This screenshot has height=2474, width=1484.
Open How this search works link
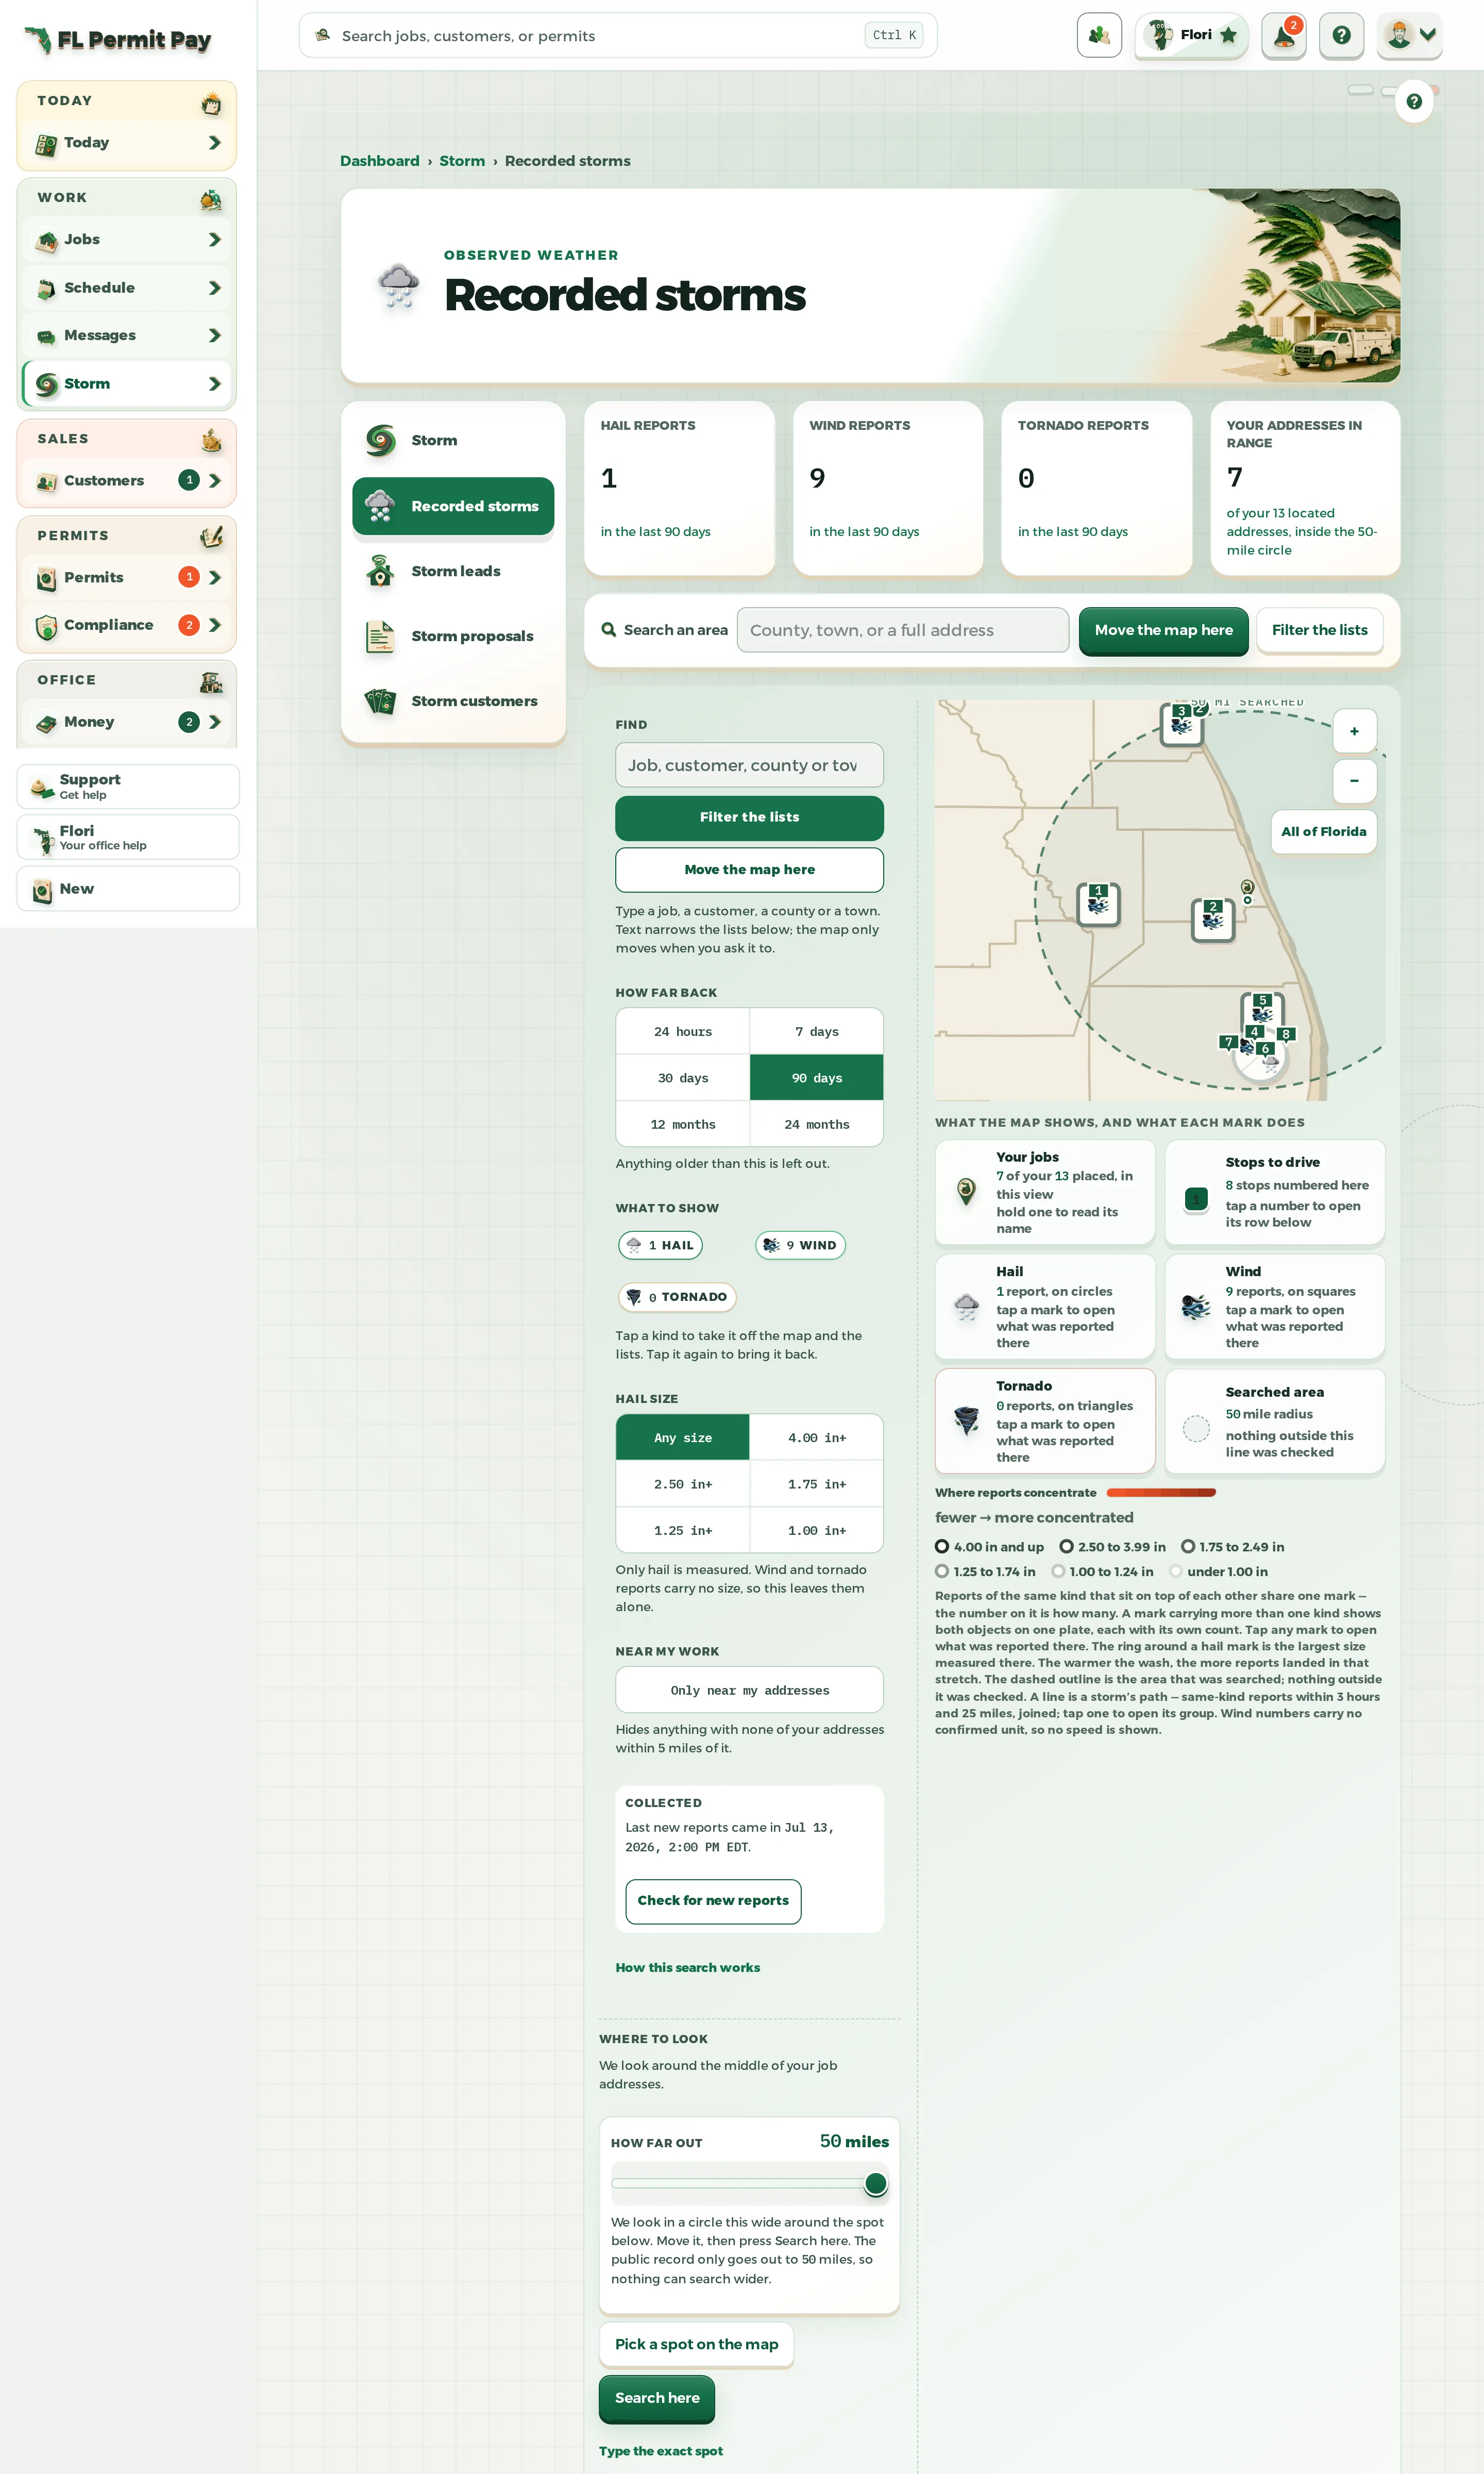[688, 1968]
